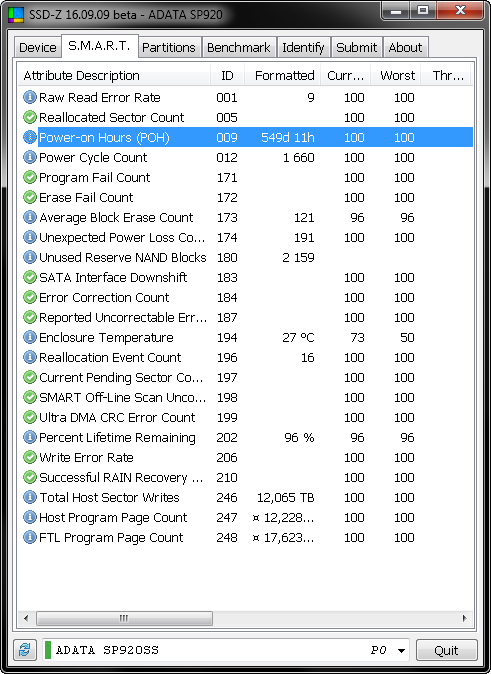Click the green check icon beside Reported Uncorrectable Err…
Screen dimensions: 491x674
click(30, 317)
